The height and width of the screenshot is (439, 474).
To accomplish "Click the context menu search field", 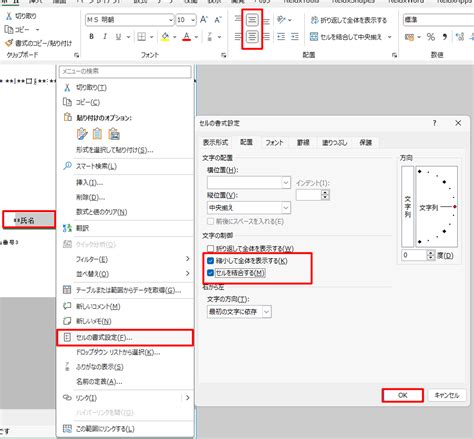I will (x=125, y=71).
